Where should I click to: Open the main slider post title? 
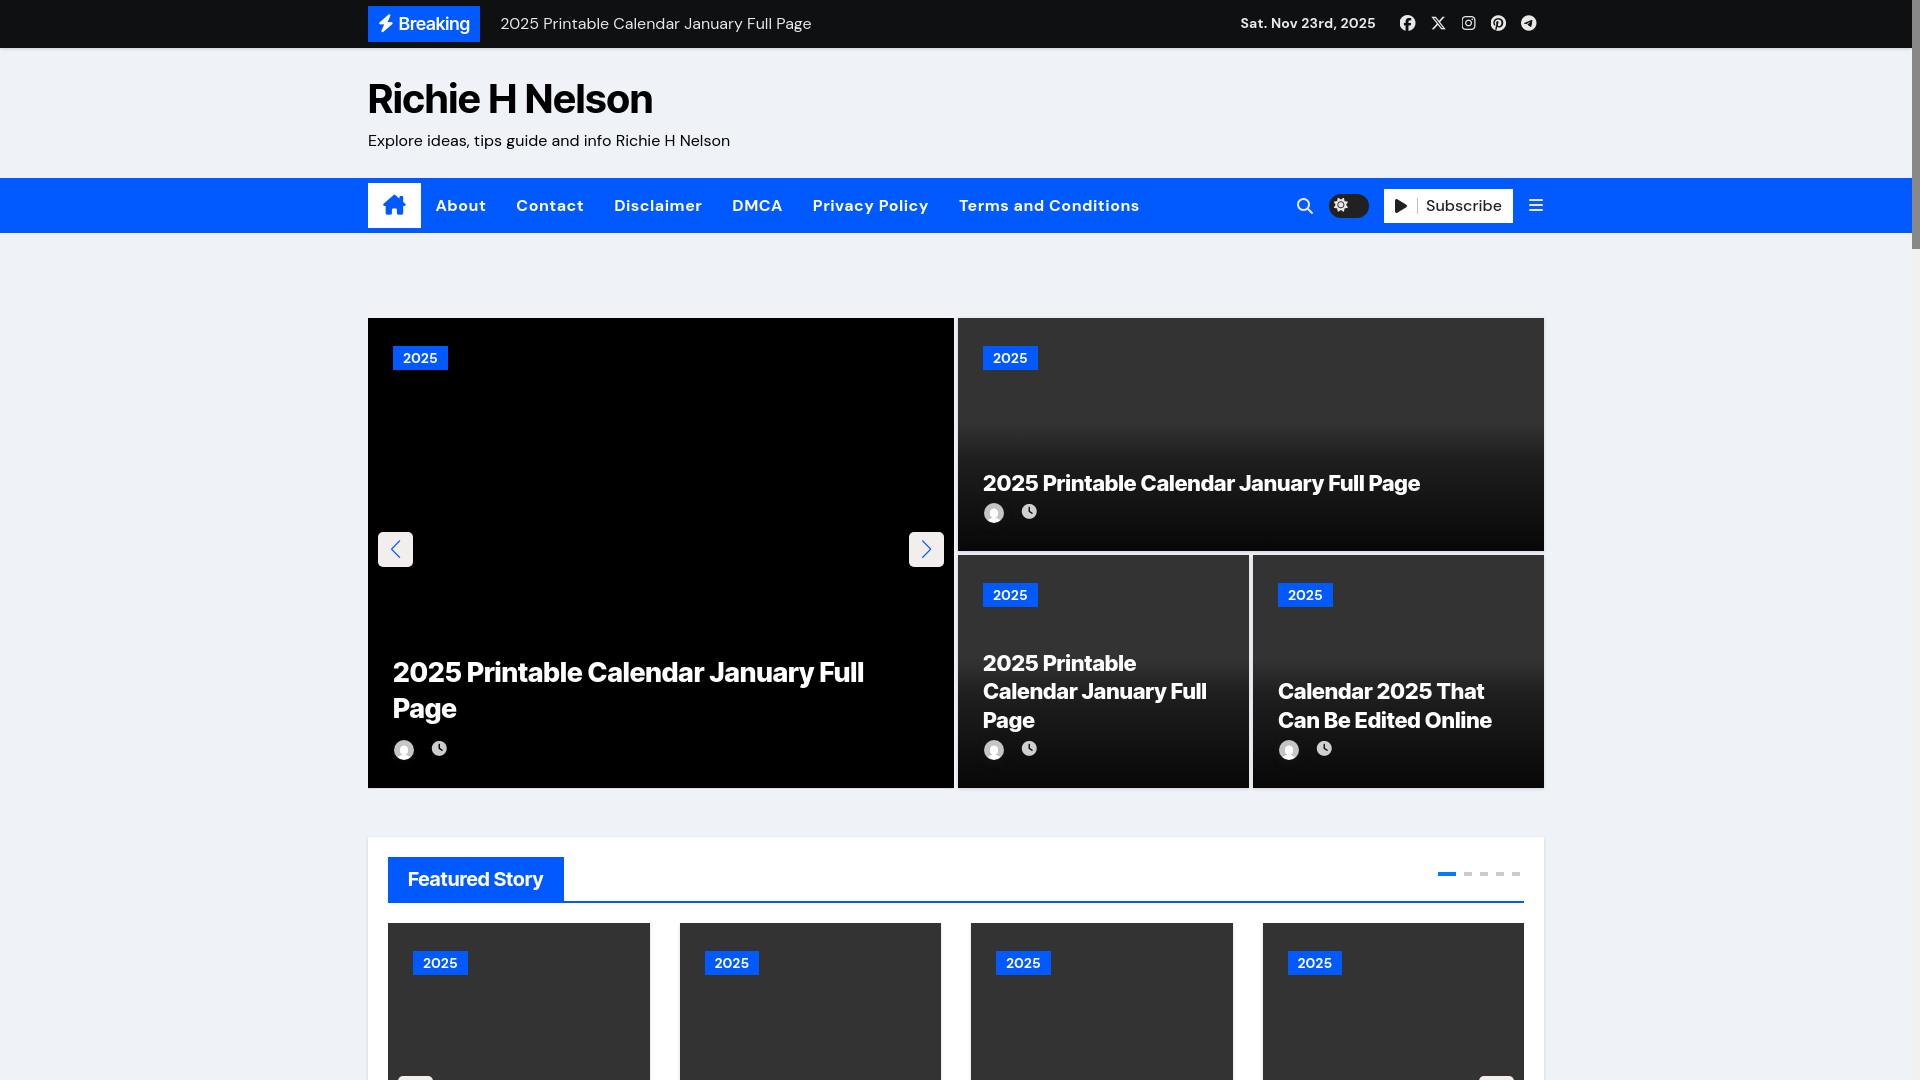pos(628,690)
